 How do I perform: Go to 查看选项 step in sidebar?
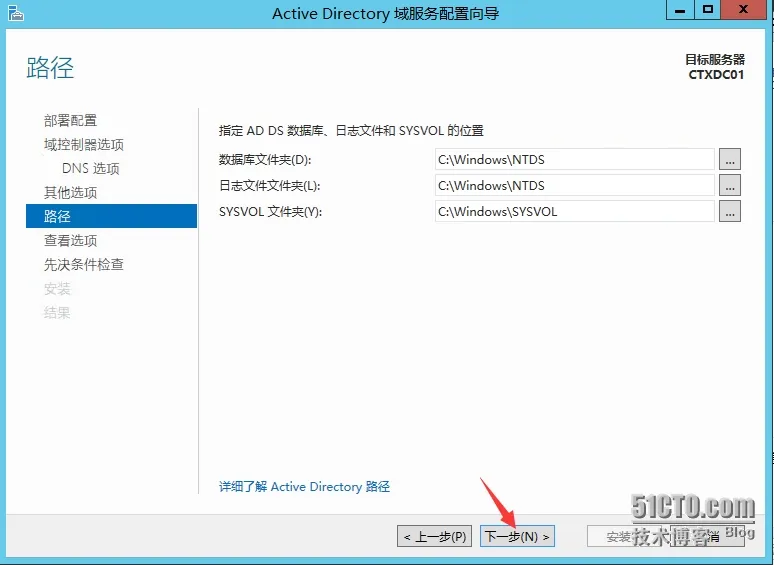point(70,240)
